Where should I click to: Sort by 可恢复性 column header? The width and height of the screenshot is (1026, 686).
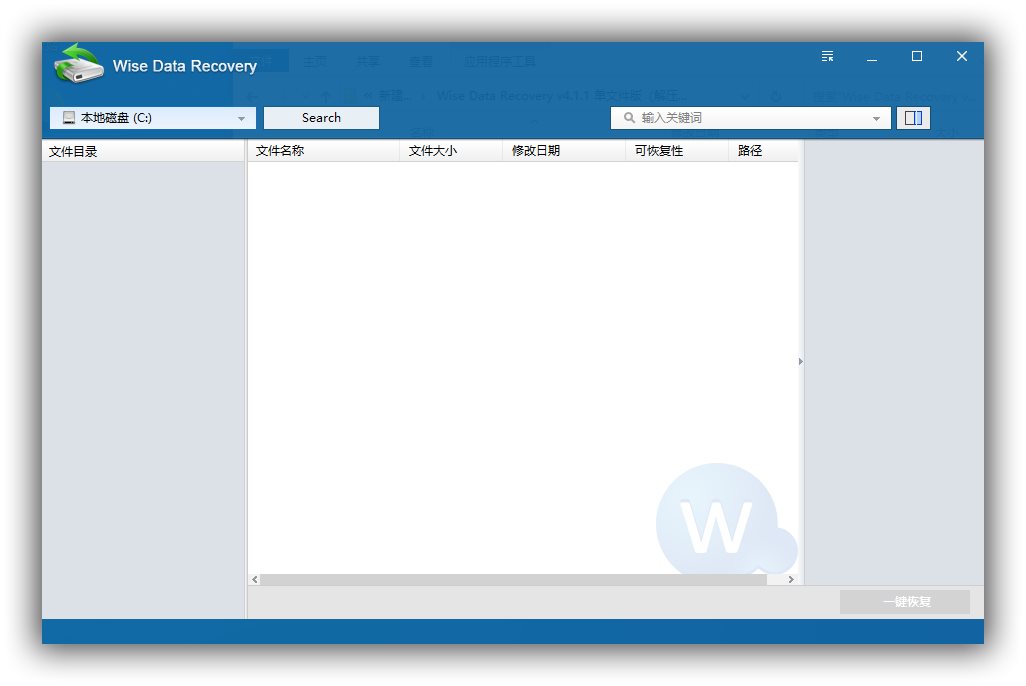(677, 151)
